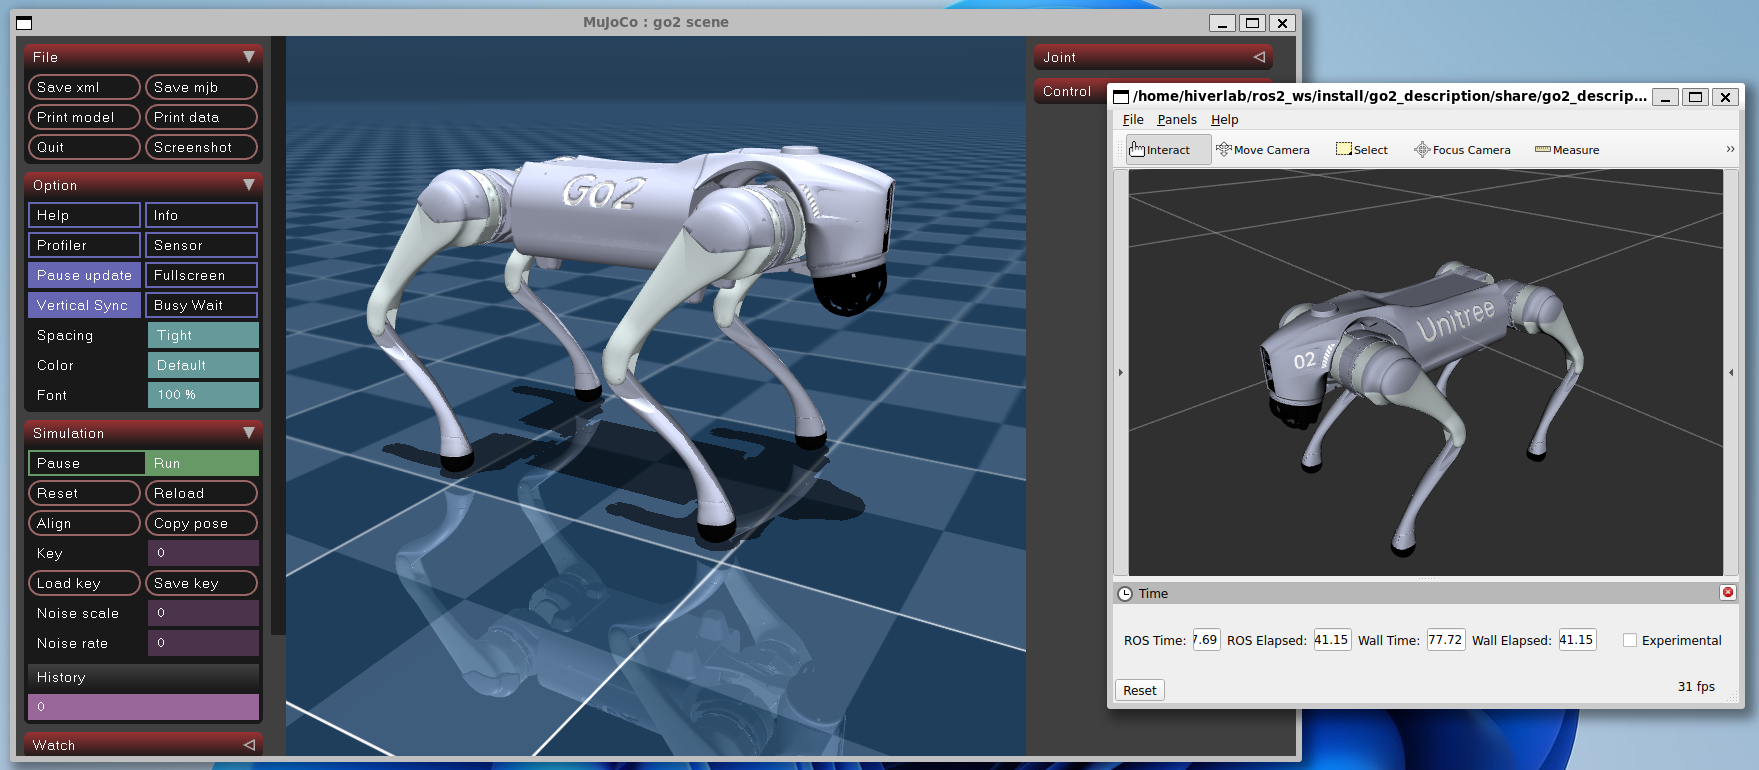Disable Pause update
Viewport: 1759px width, 770px height.
click(84, 275)
